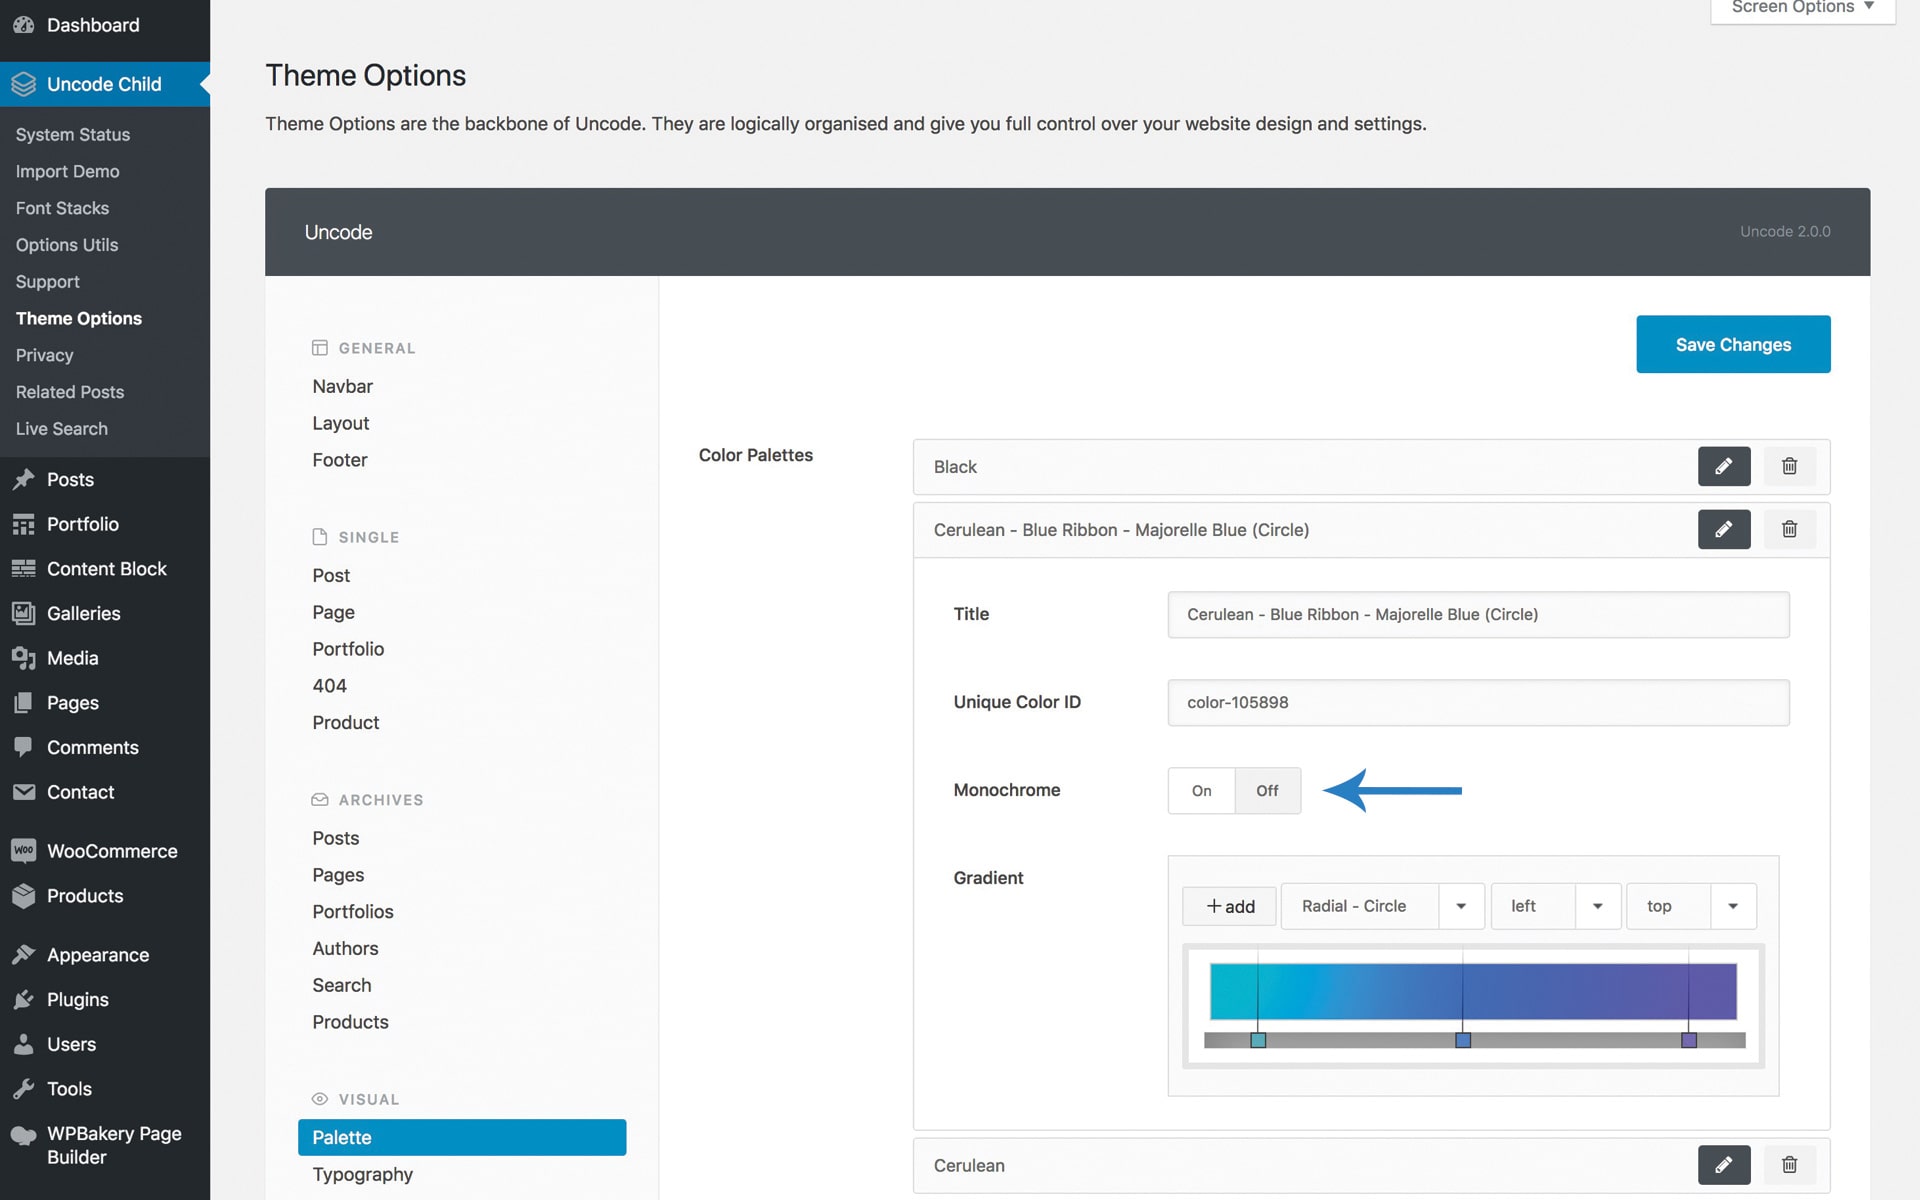Click into the Unique Color ID field
The image size is (1920, 1200).
1477,703
